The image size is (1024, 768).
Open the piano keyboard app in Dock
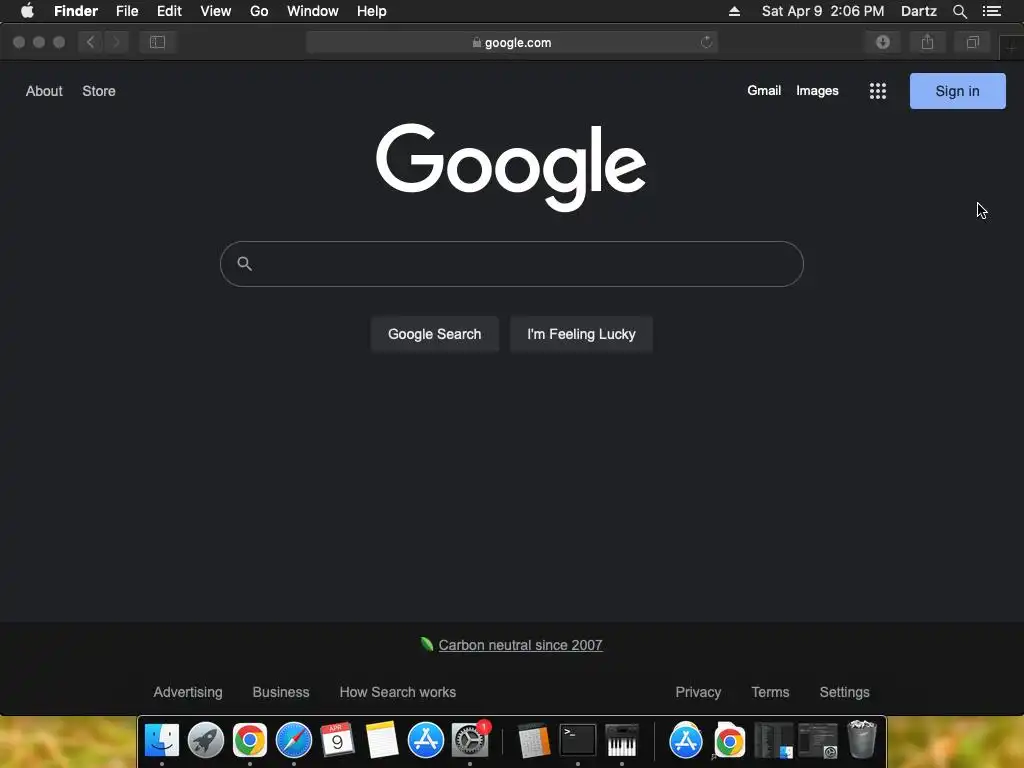pyautogui.click(x=622, y=741)
